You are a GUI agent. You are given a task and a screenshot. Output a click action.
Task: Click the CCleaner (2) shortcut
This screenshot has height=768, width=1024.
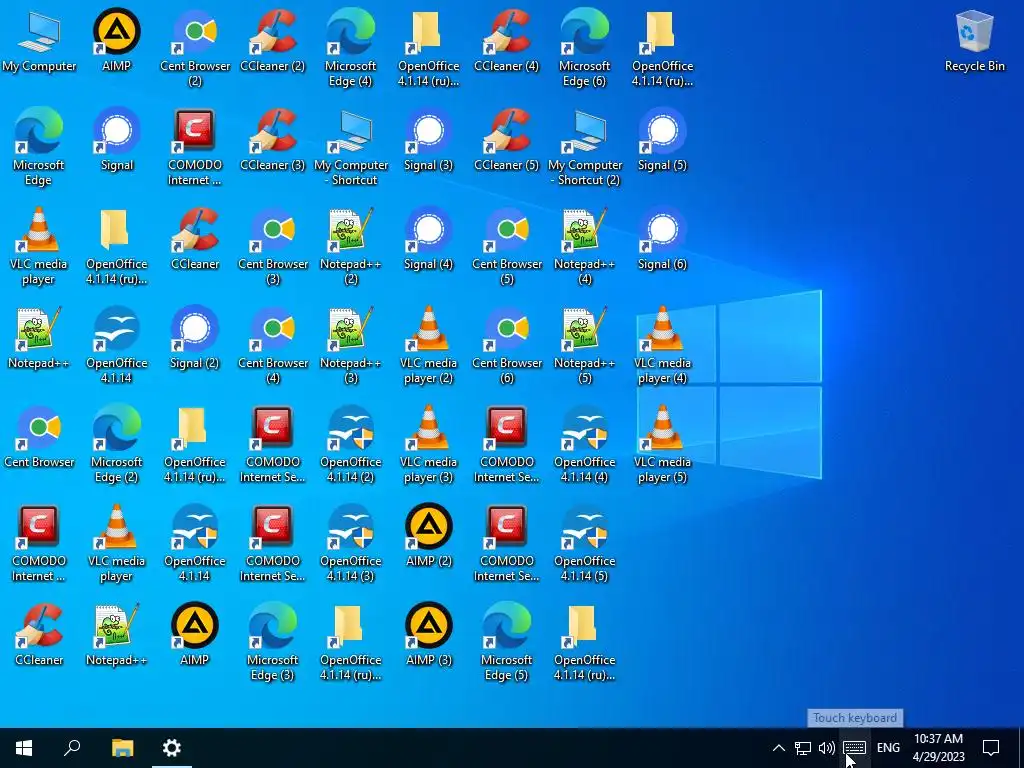click(x=272, y=41)
